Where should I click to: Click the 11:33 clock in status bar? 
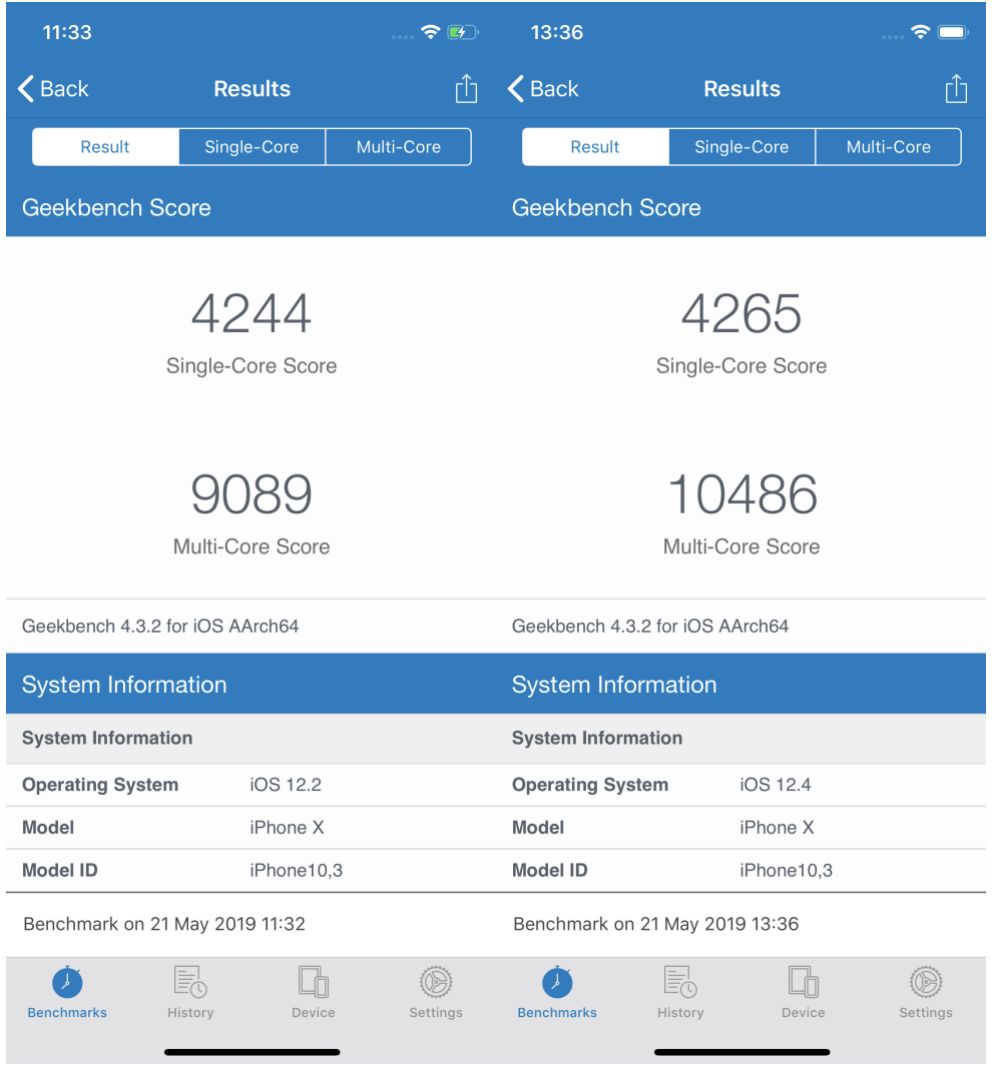coord(67,32)
